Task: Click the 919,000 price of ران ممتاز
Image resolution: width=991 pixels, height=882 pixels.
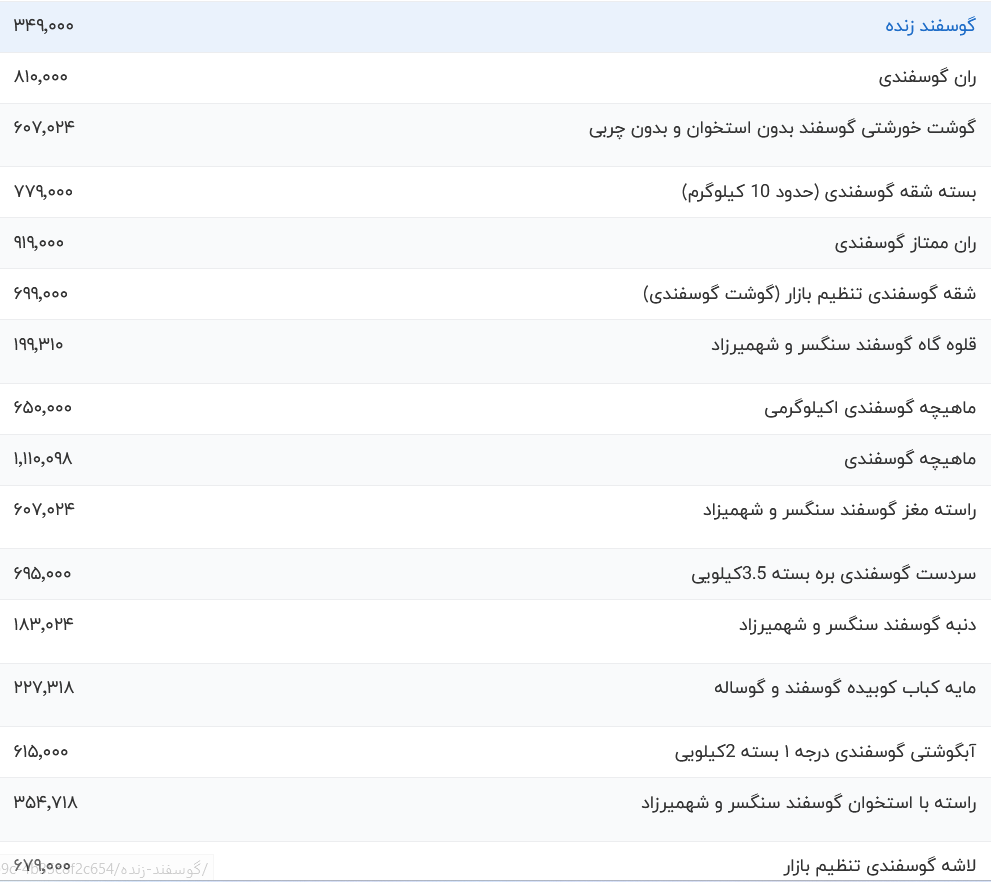Action: coord(38,242)
